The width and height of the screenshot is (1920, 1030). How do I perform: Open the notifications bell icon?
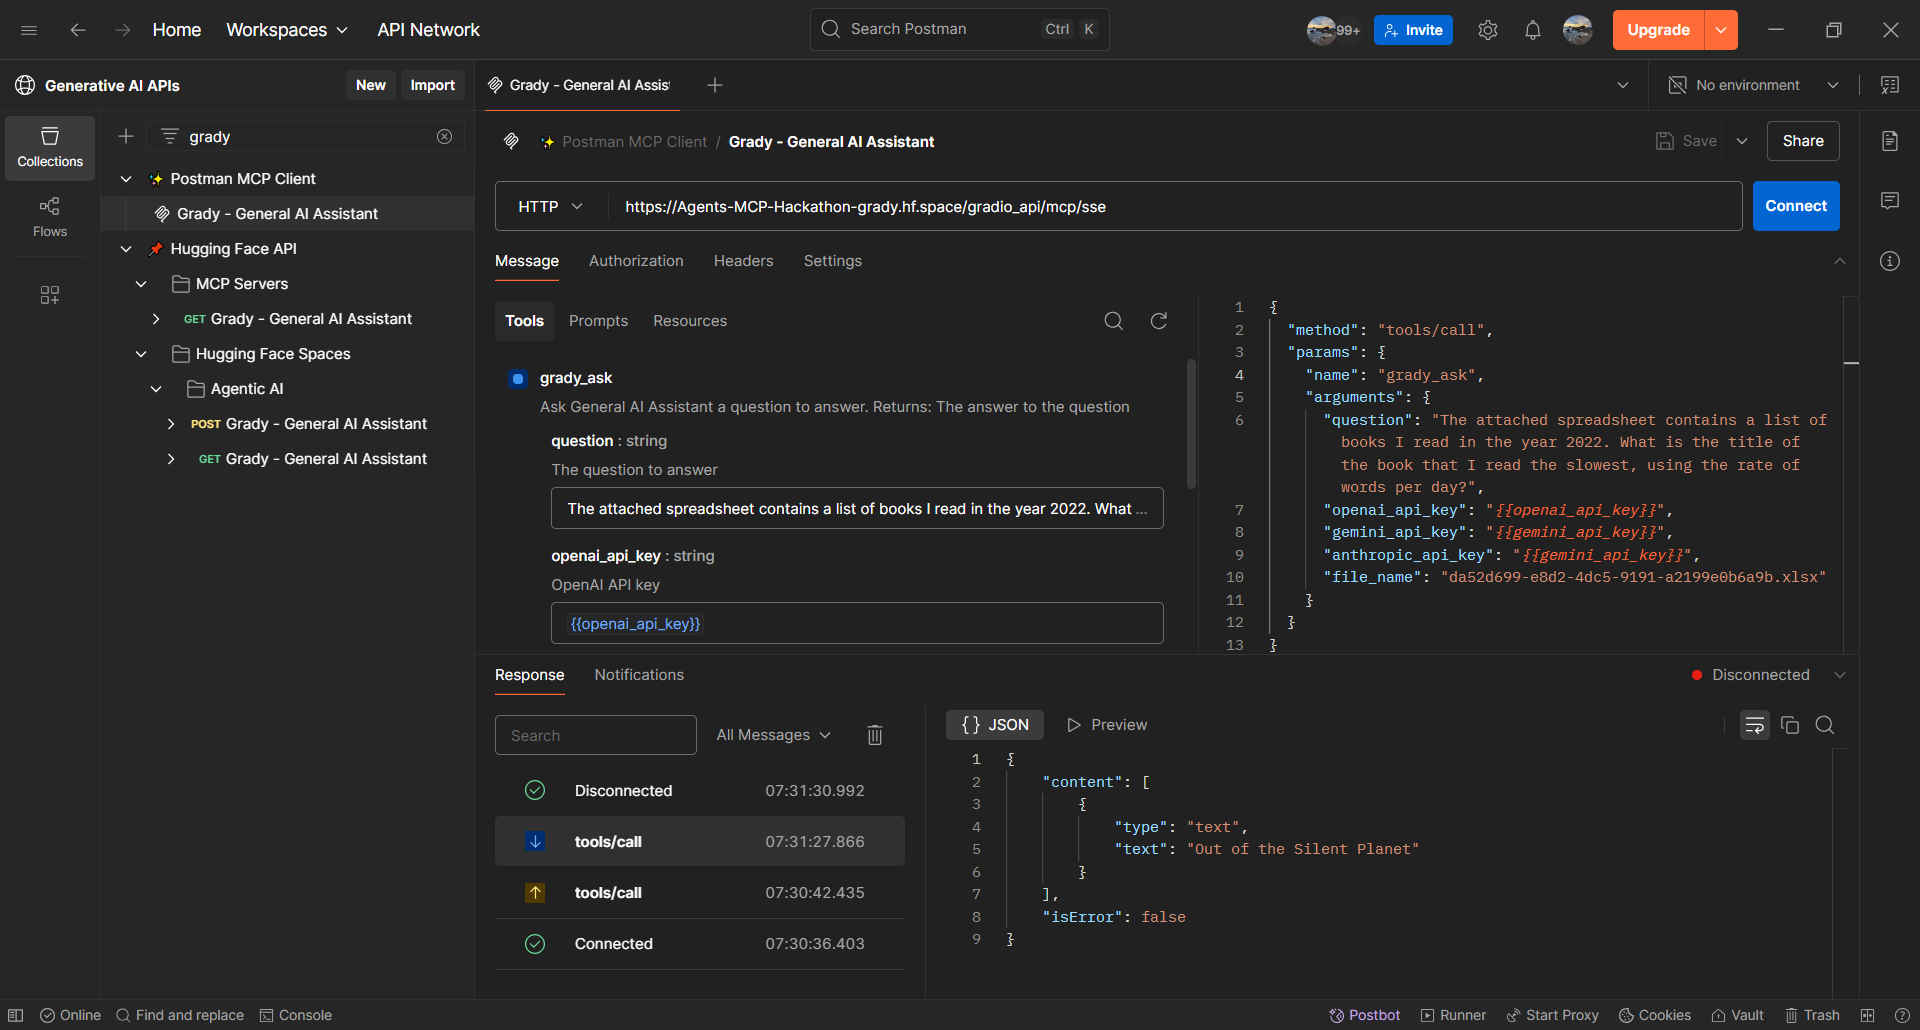[1532, 30]
